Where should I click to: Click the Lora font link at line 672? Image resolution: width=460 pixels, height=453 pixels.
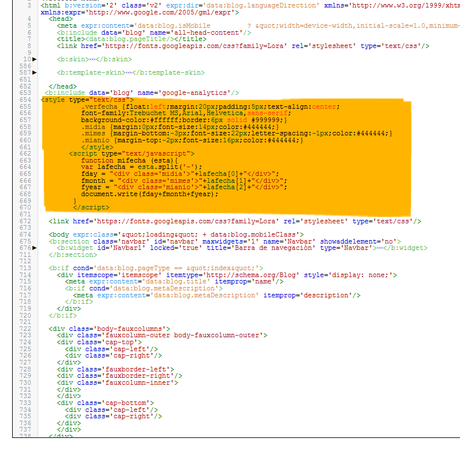click(x=235, y=221)
